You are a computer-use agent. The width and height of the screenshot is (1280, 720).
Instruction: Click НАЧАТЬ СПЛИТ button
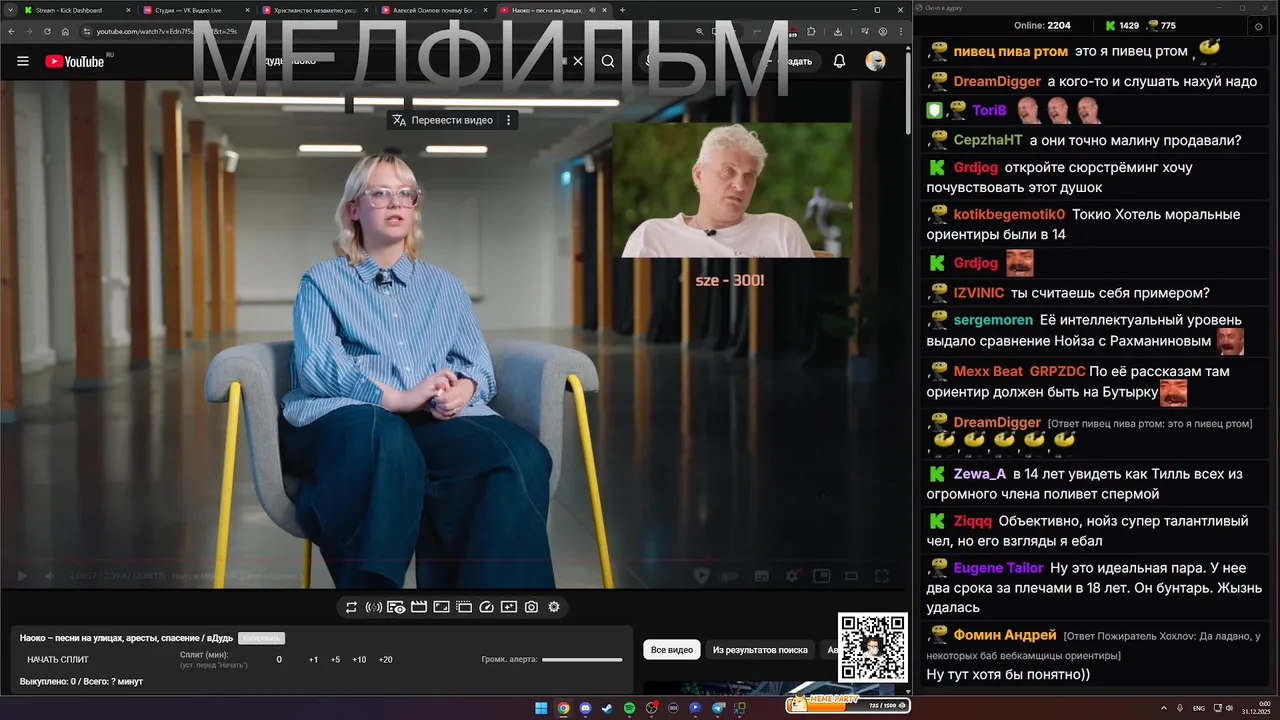pyautogui.click(x=58, y=659)
